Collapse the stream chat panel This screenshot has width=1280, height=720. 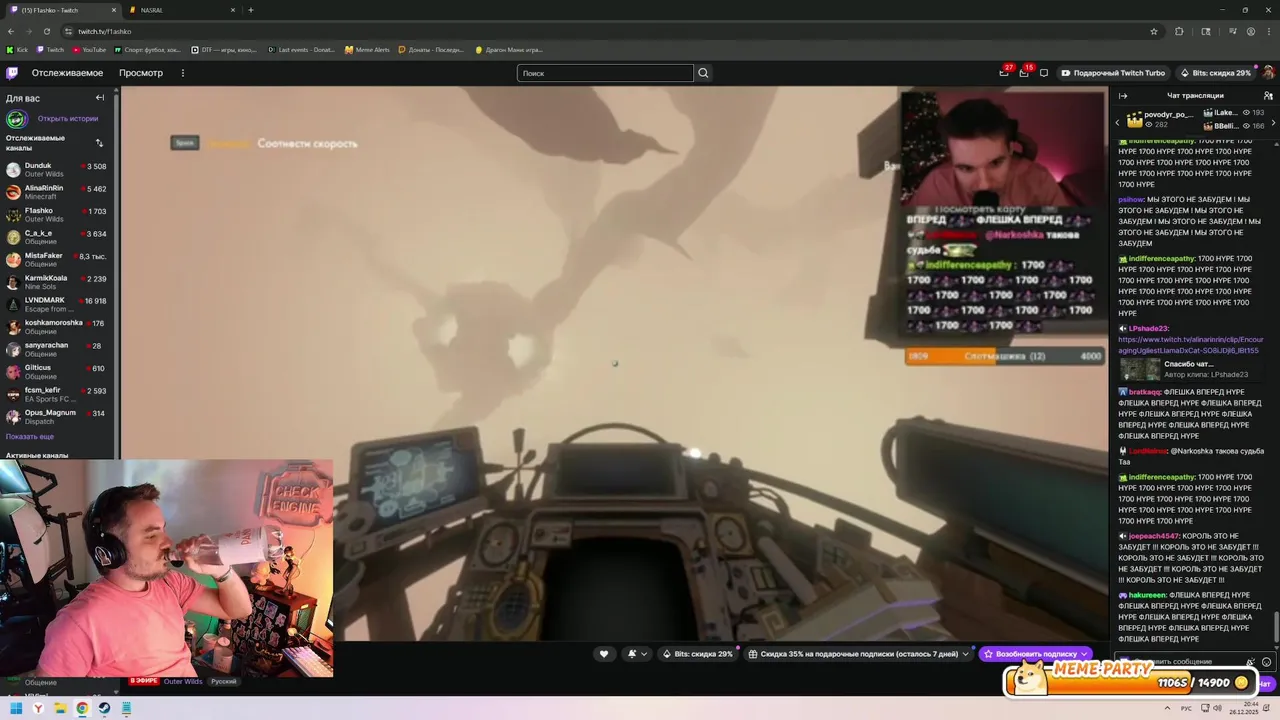tap(1123, 96)
